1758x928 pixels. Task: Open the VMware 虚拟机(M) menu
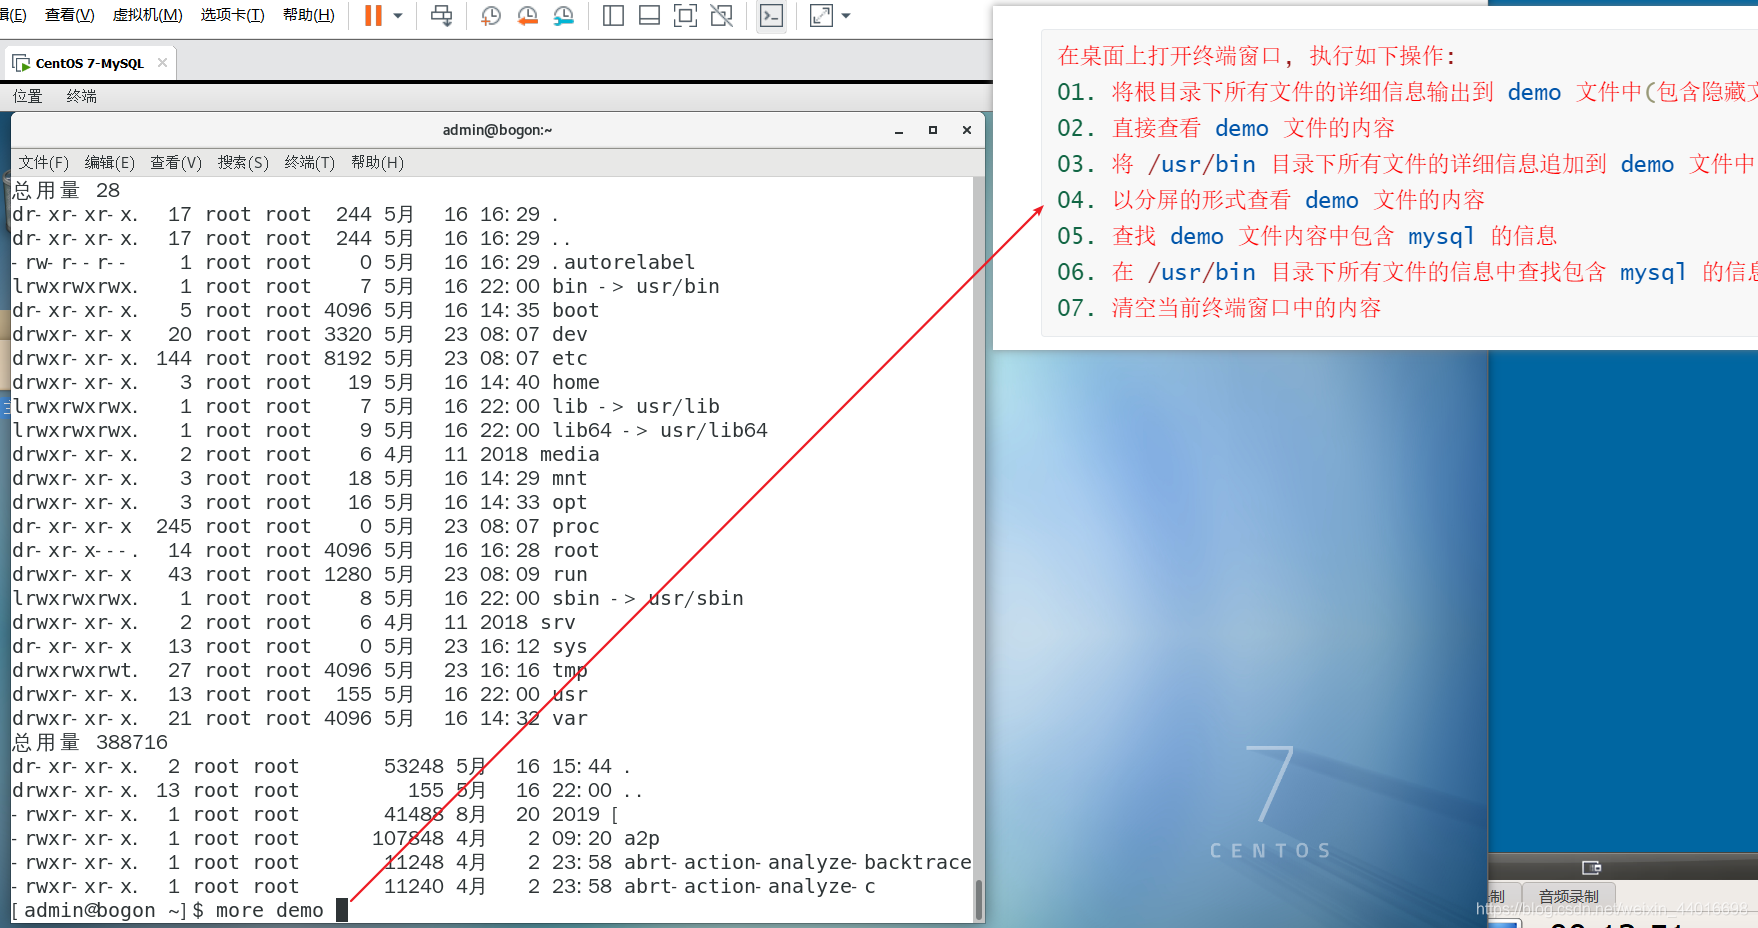(x=148, y=15)
